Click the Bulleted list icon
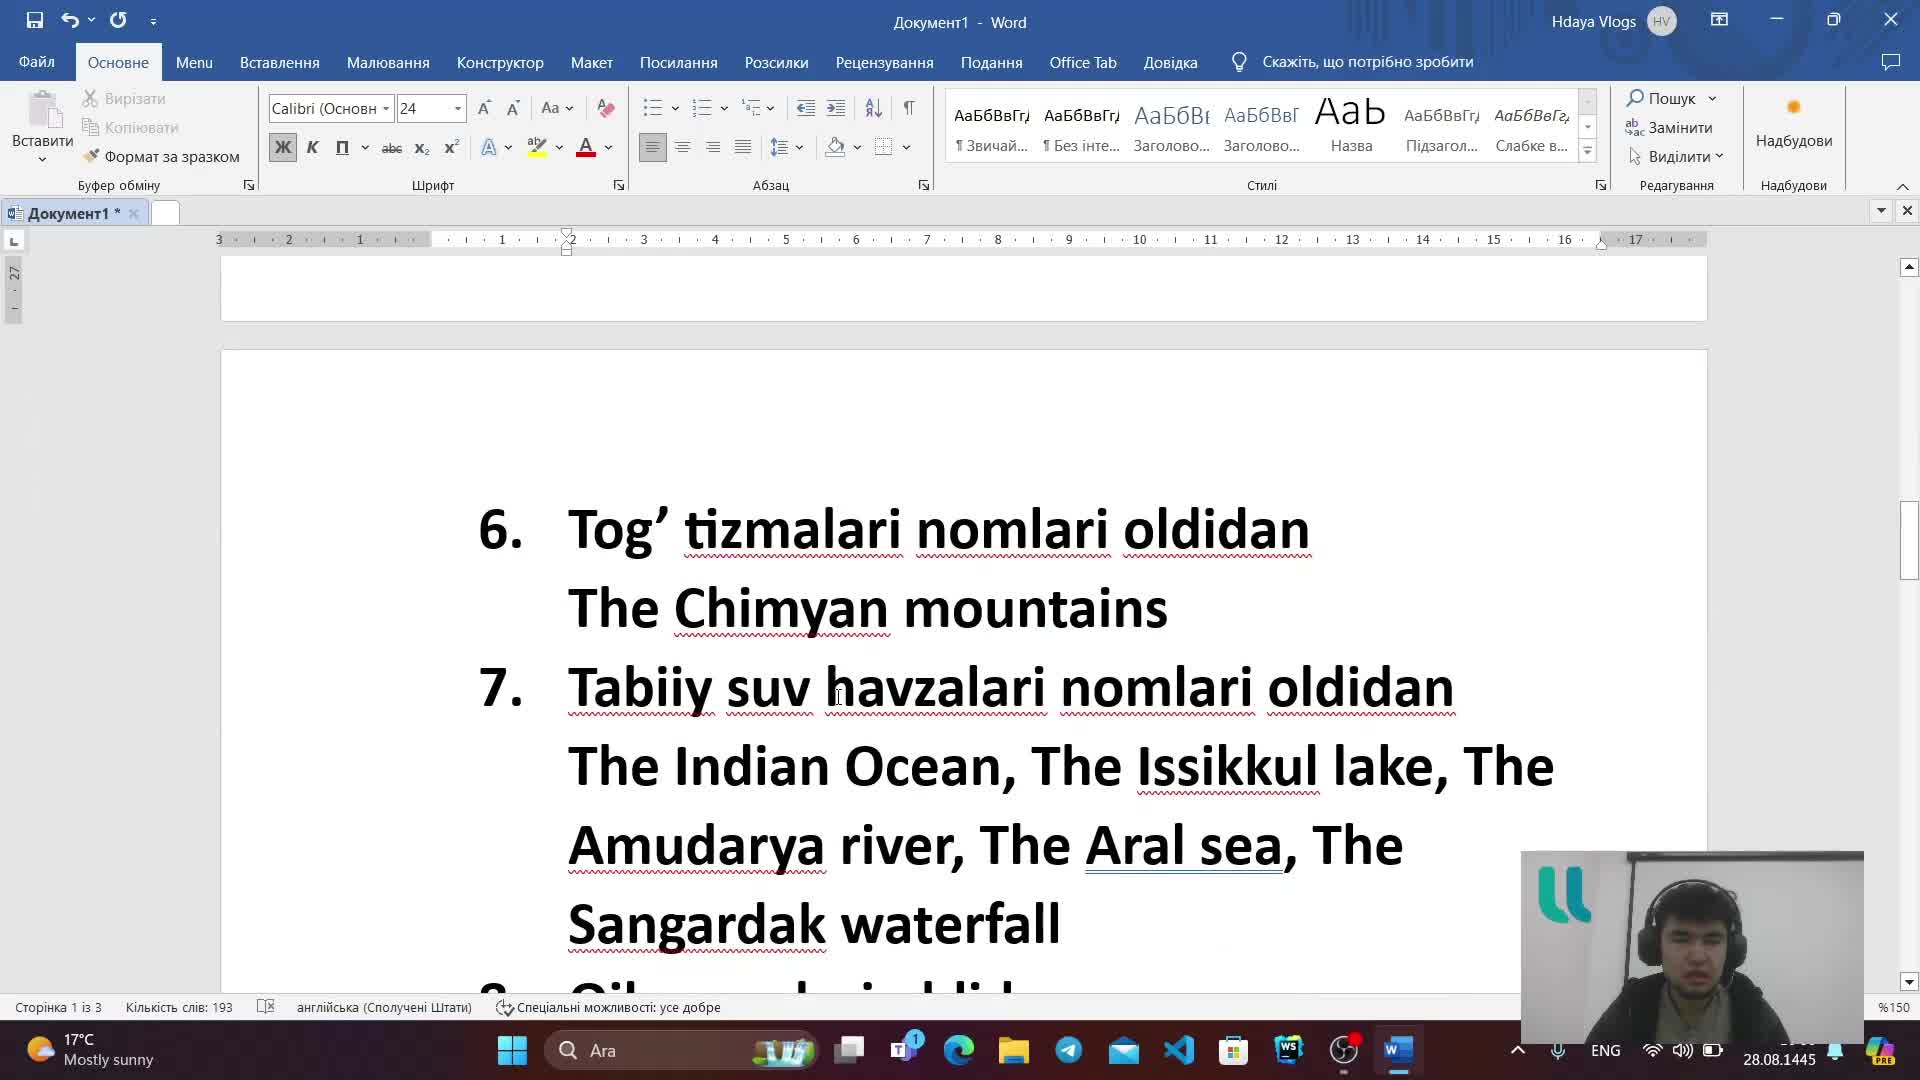 coord(653,108)
